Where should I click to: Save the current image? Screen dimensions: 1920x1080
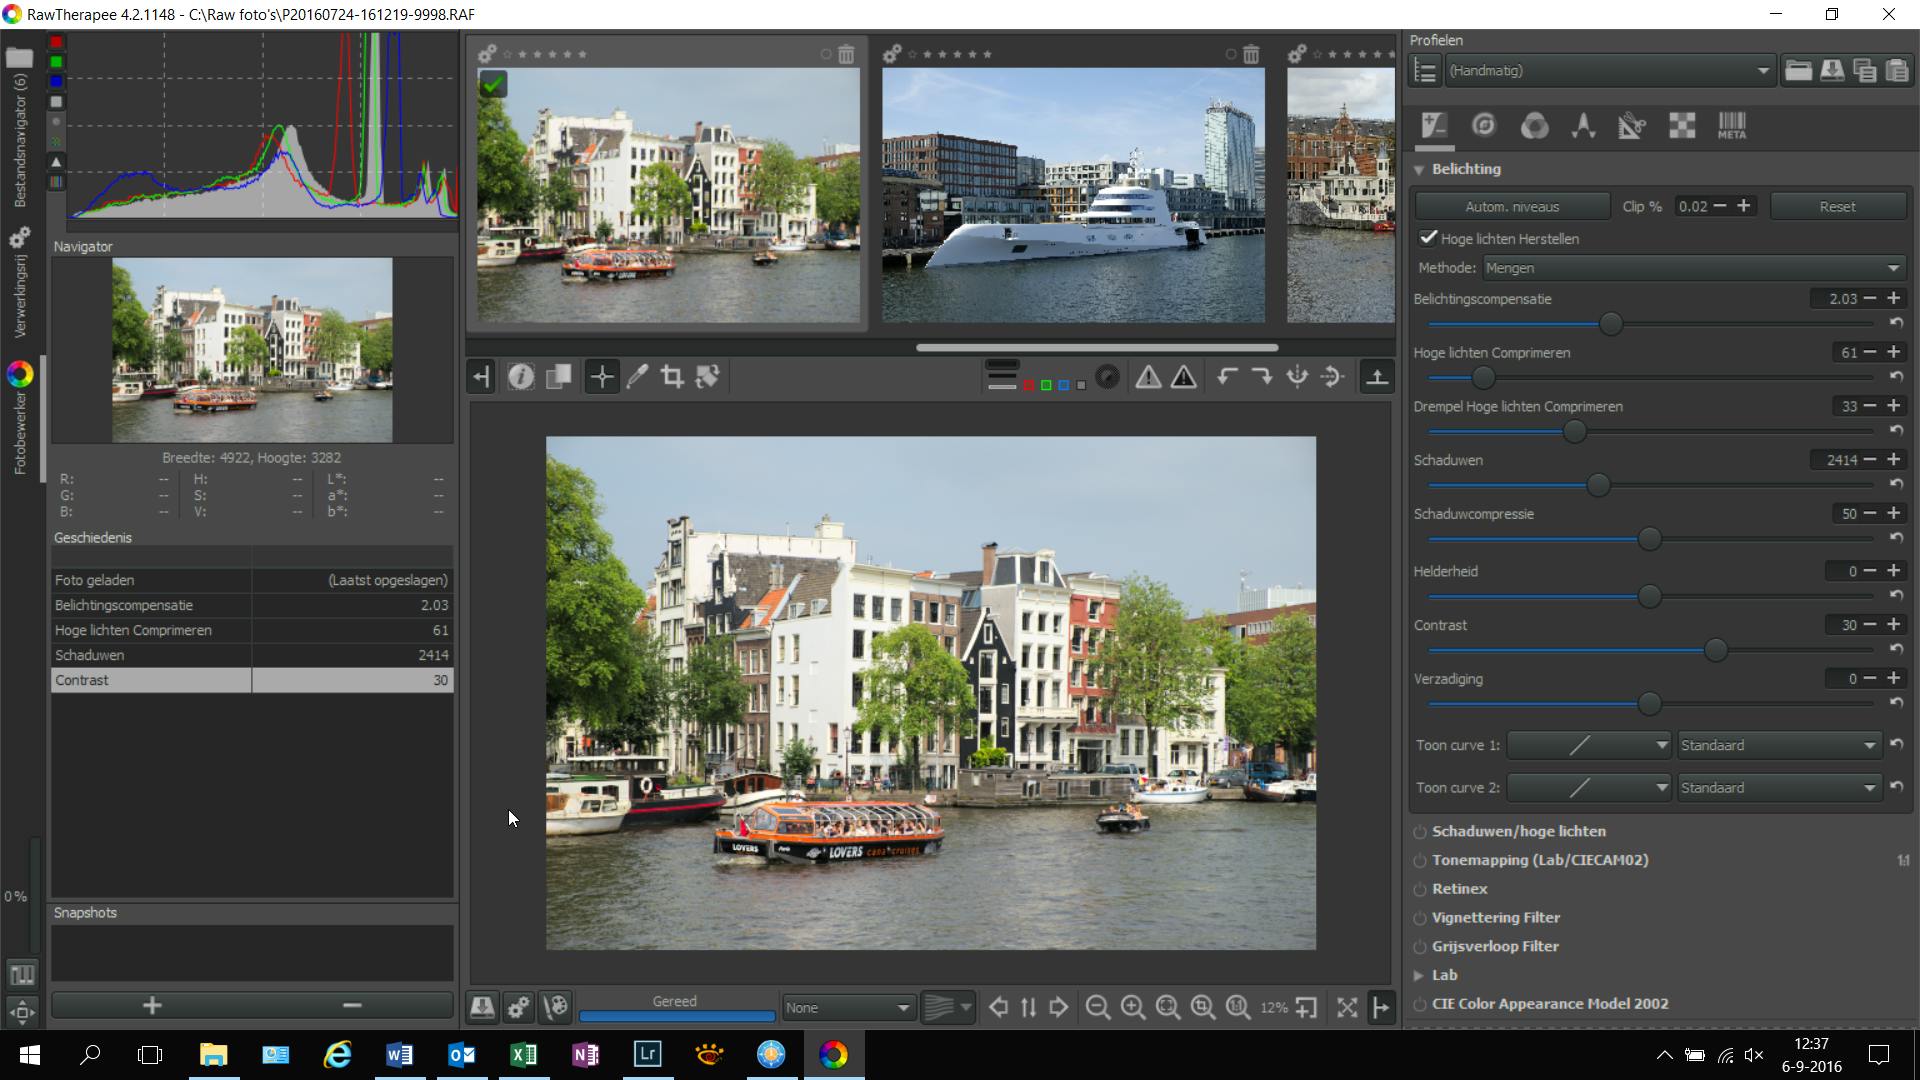[482, 1008]
